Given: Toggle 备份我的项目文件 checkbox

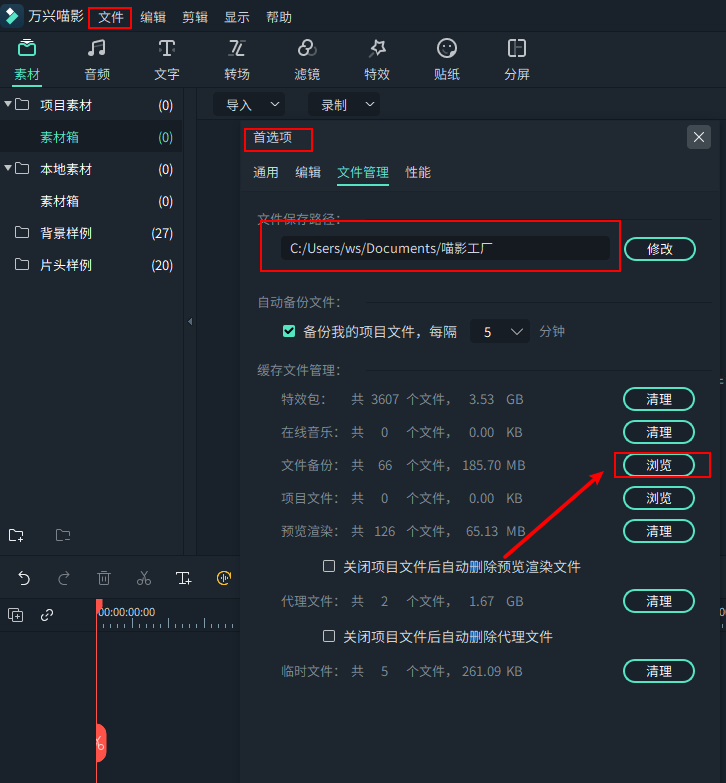Looking at the screenshot, I should tap(289, 331).
